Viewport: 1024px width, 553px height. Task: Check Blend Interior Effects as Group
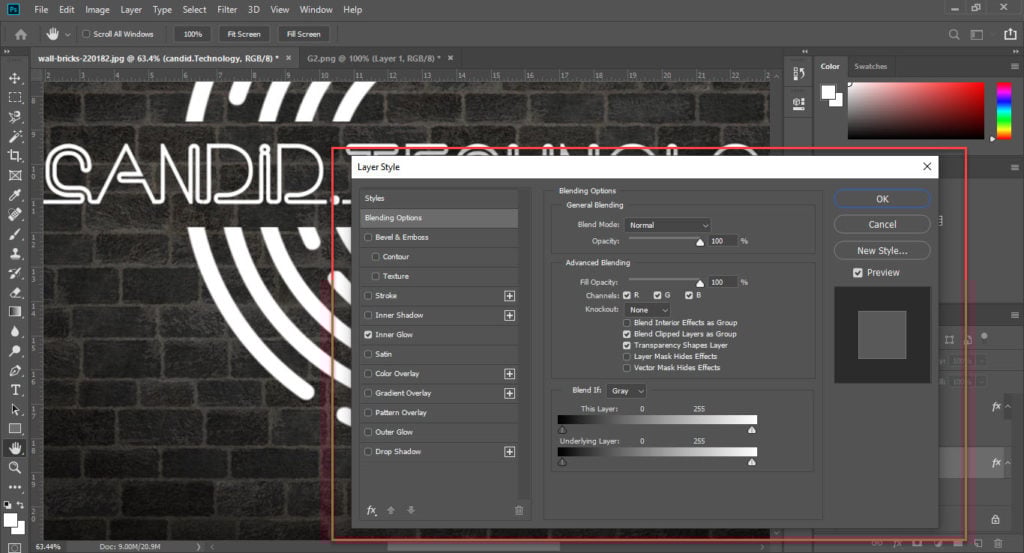tap(627, 323)
